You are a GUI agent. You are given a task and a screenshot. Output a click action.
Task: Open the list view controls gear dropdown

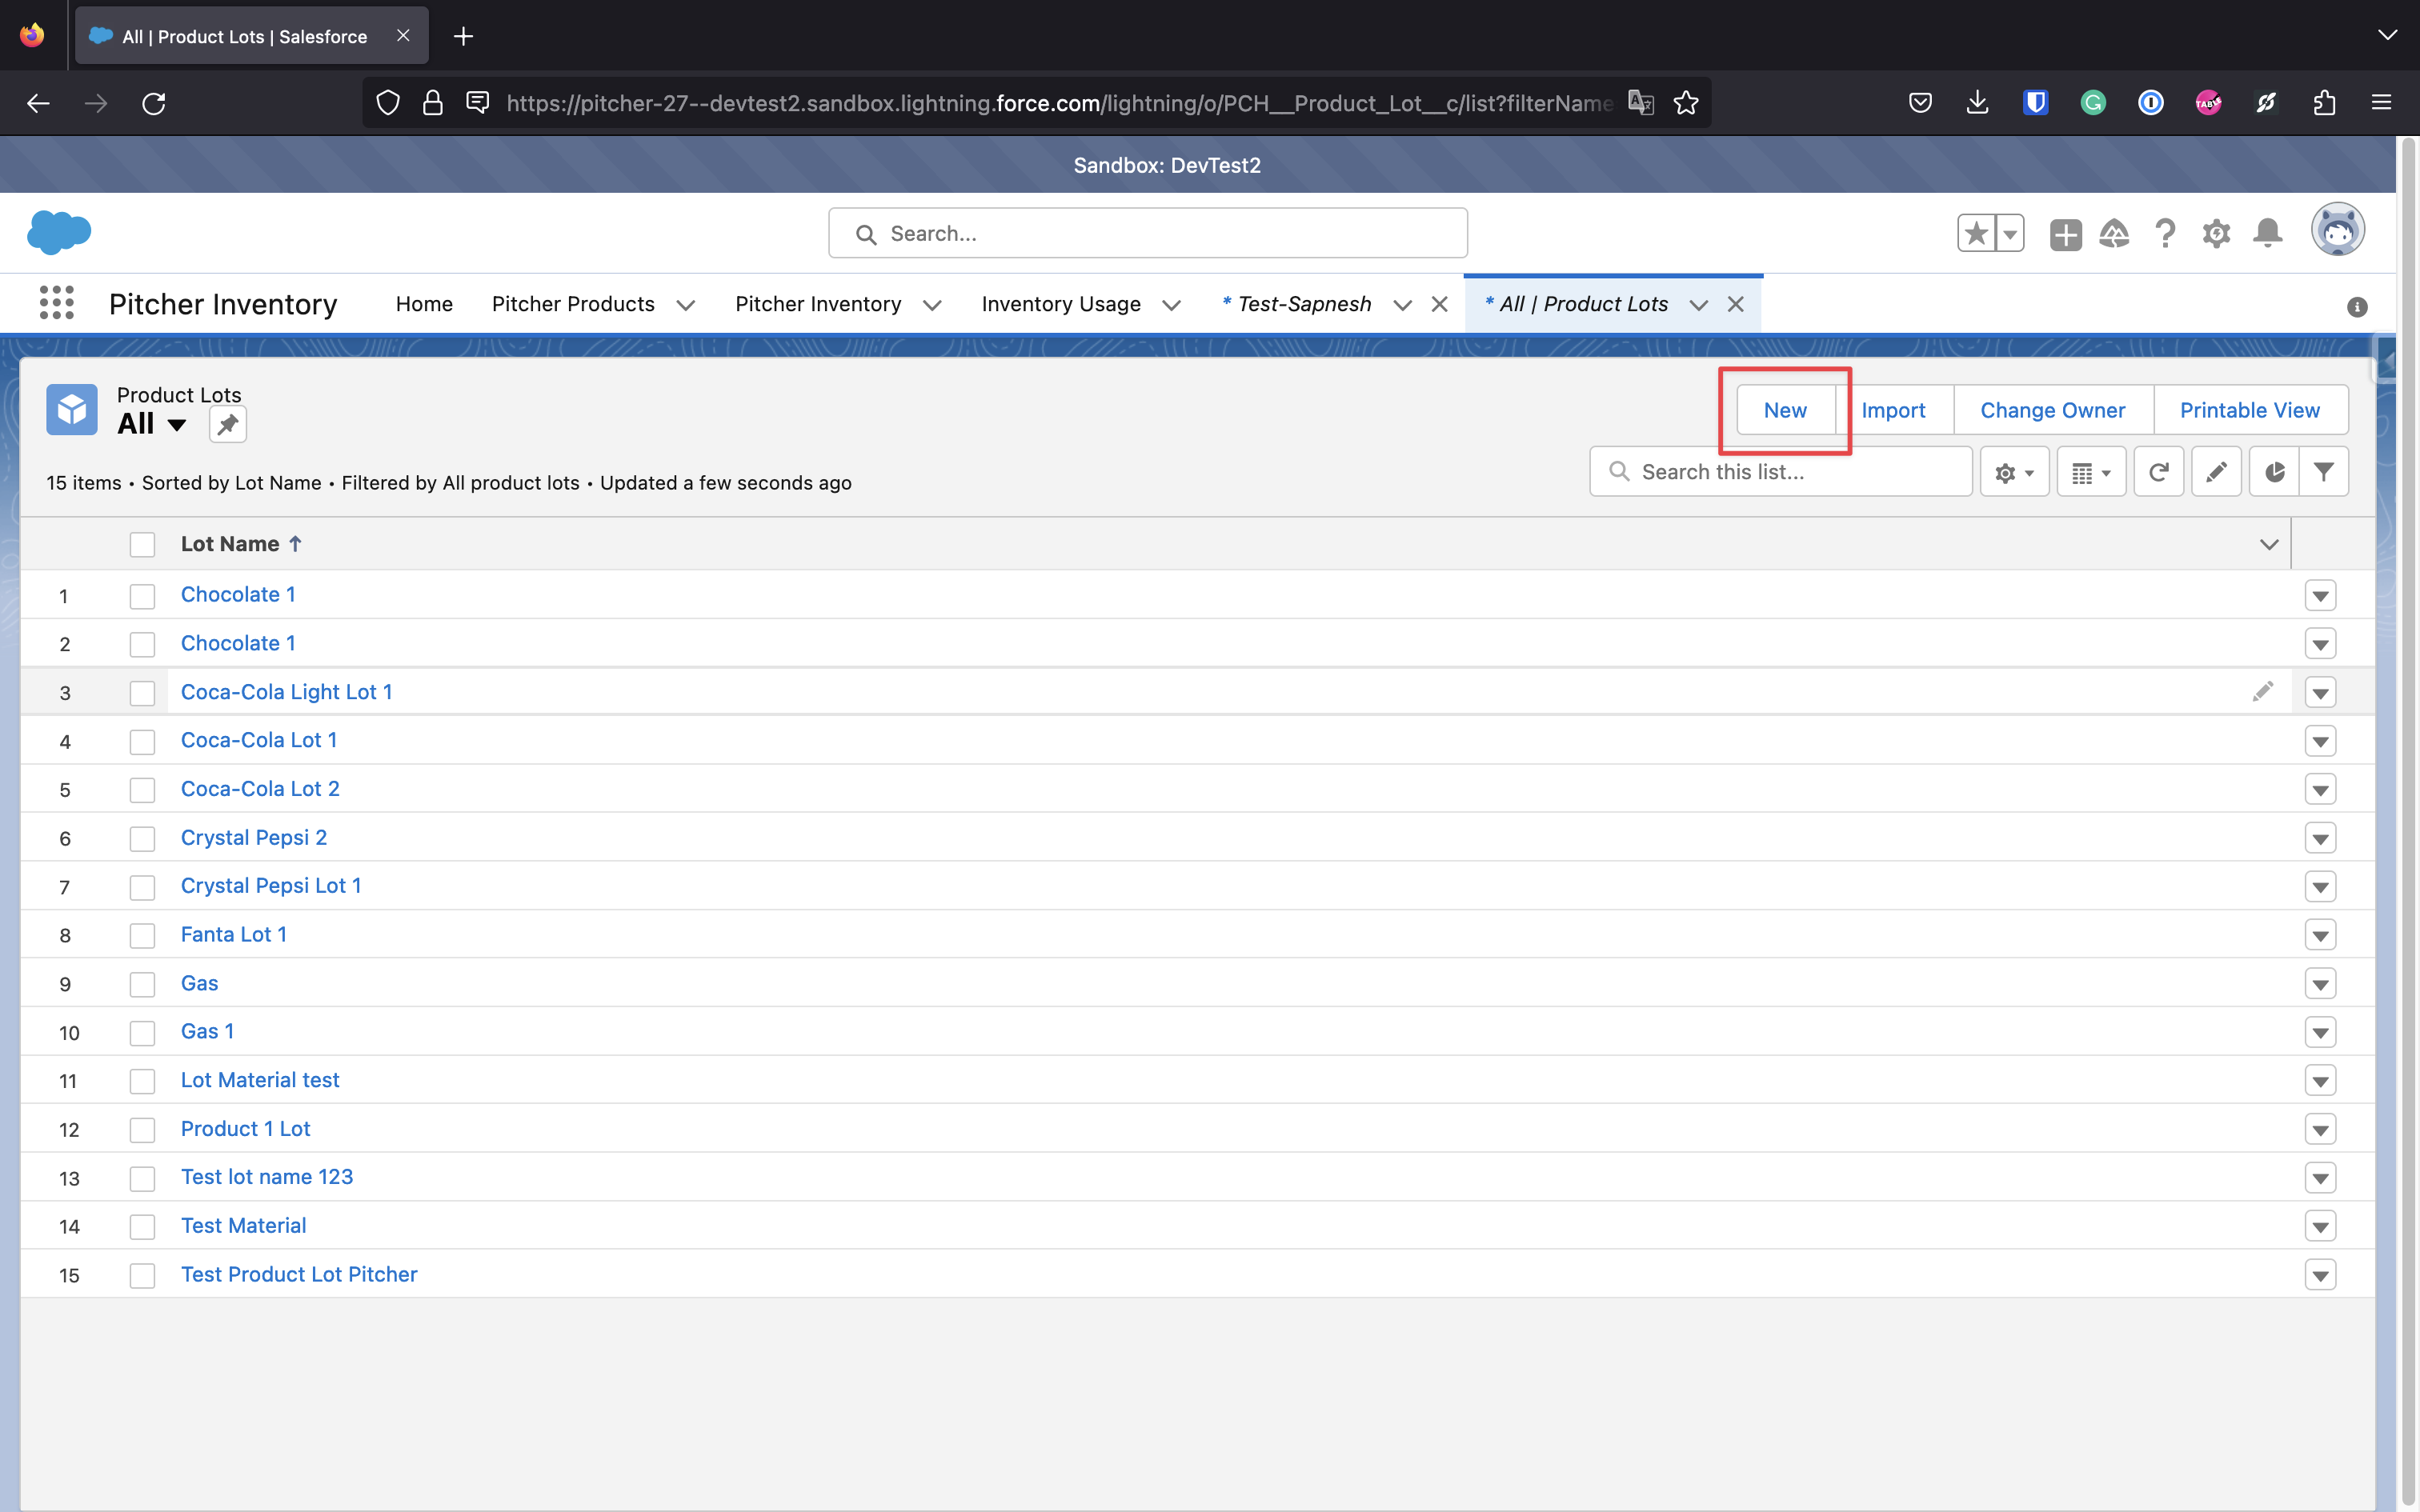[2014, 472]
